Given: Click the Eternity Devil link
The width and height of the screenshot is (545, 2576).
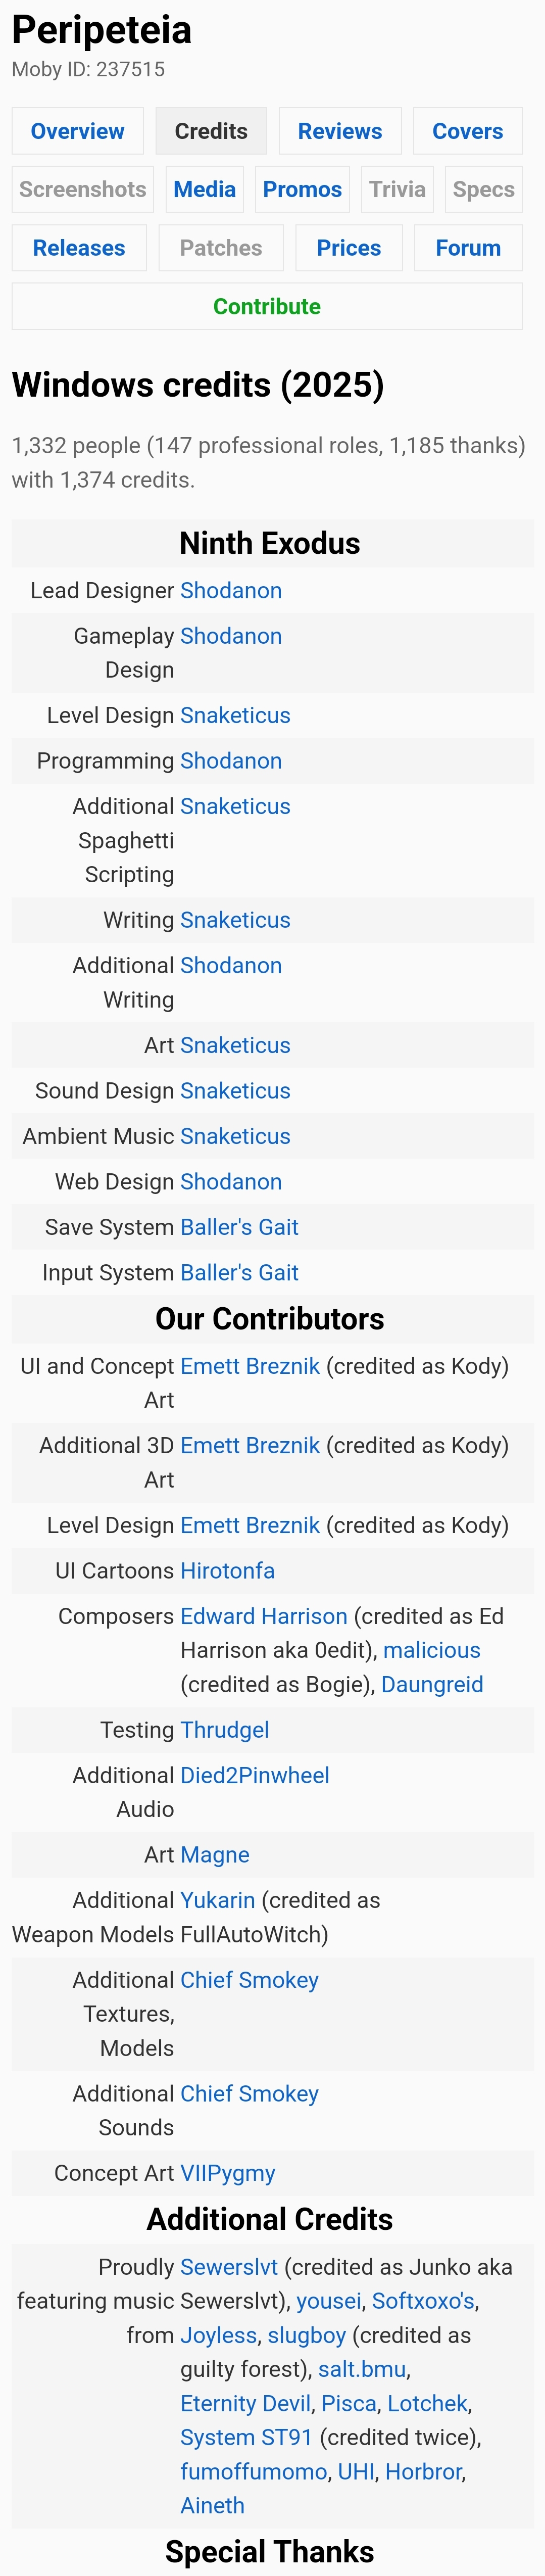Looking at the screenshot, I should [245, 2403].
